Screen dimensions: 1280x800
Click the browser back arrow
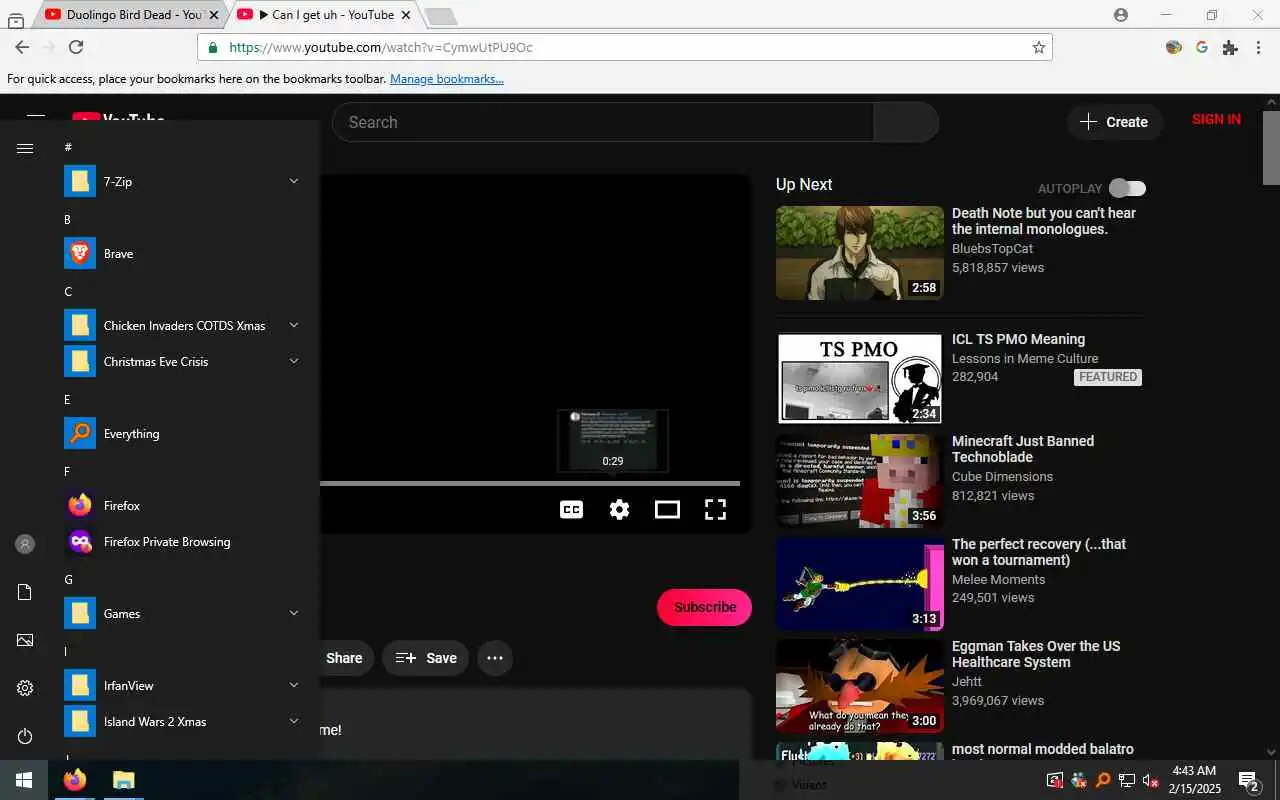[22, 47]
